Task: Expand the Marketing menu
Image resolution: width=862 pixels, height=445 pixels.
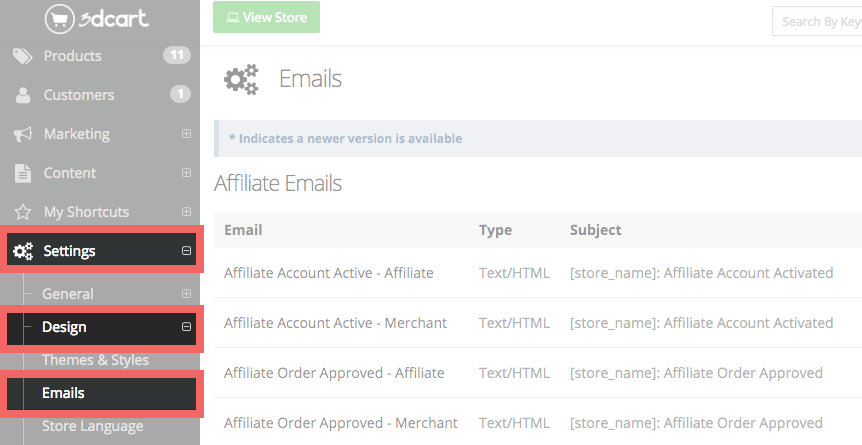Action: 186,134
